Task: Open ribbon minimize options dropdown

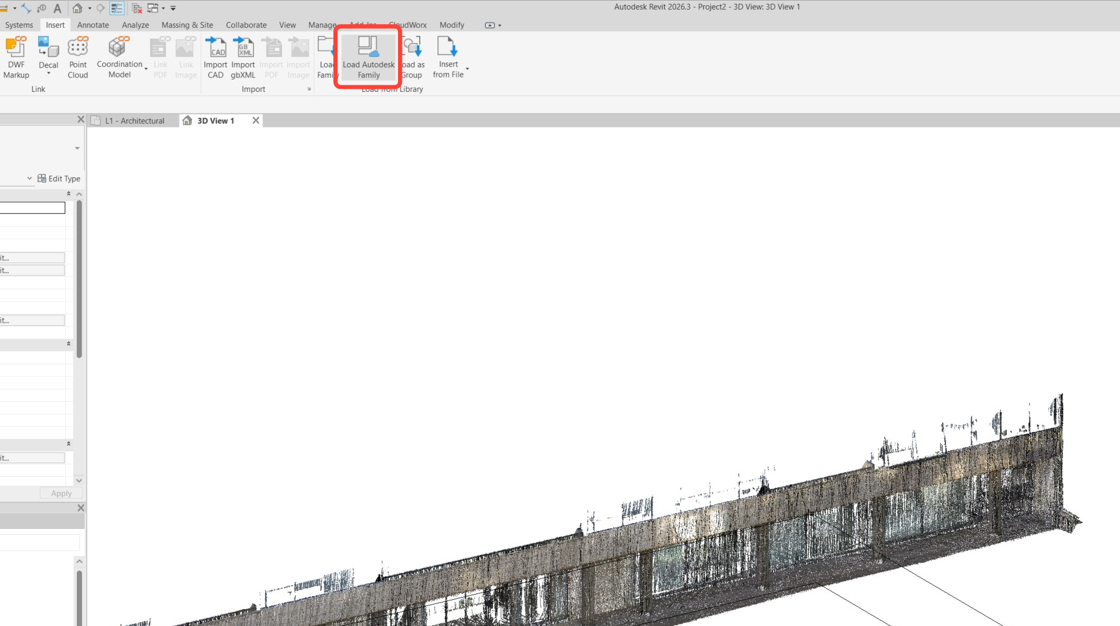Action: point(499,26)
